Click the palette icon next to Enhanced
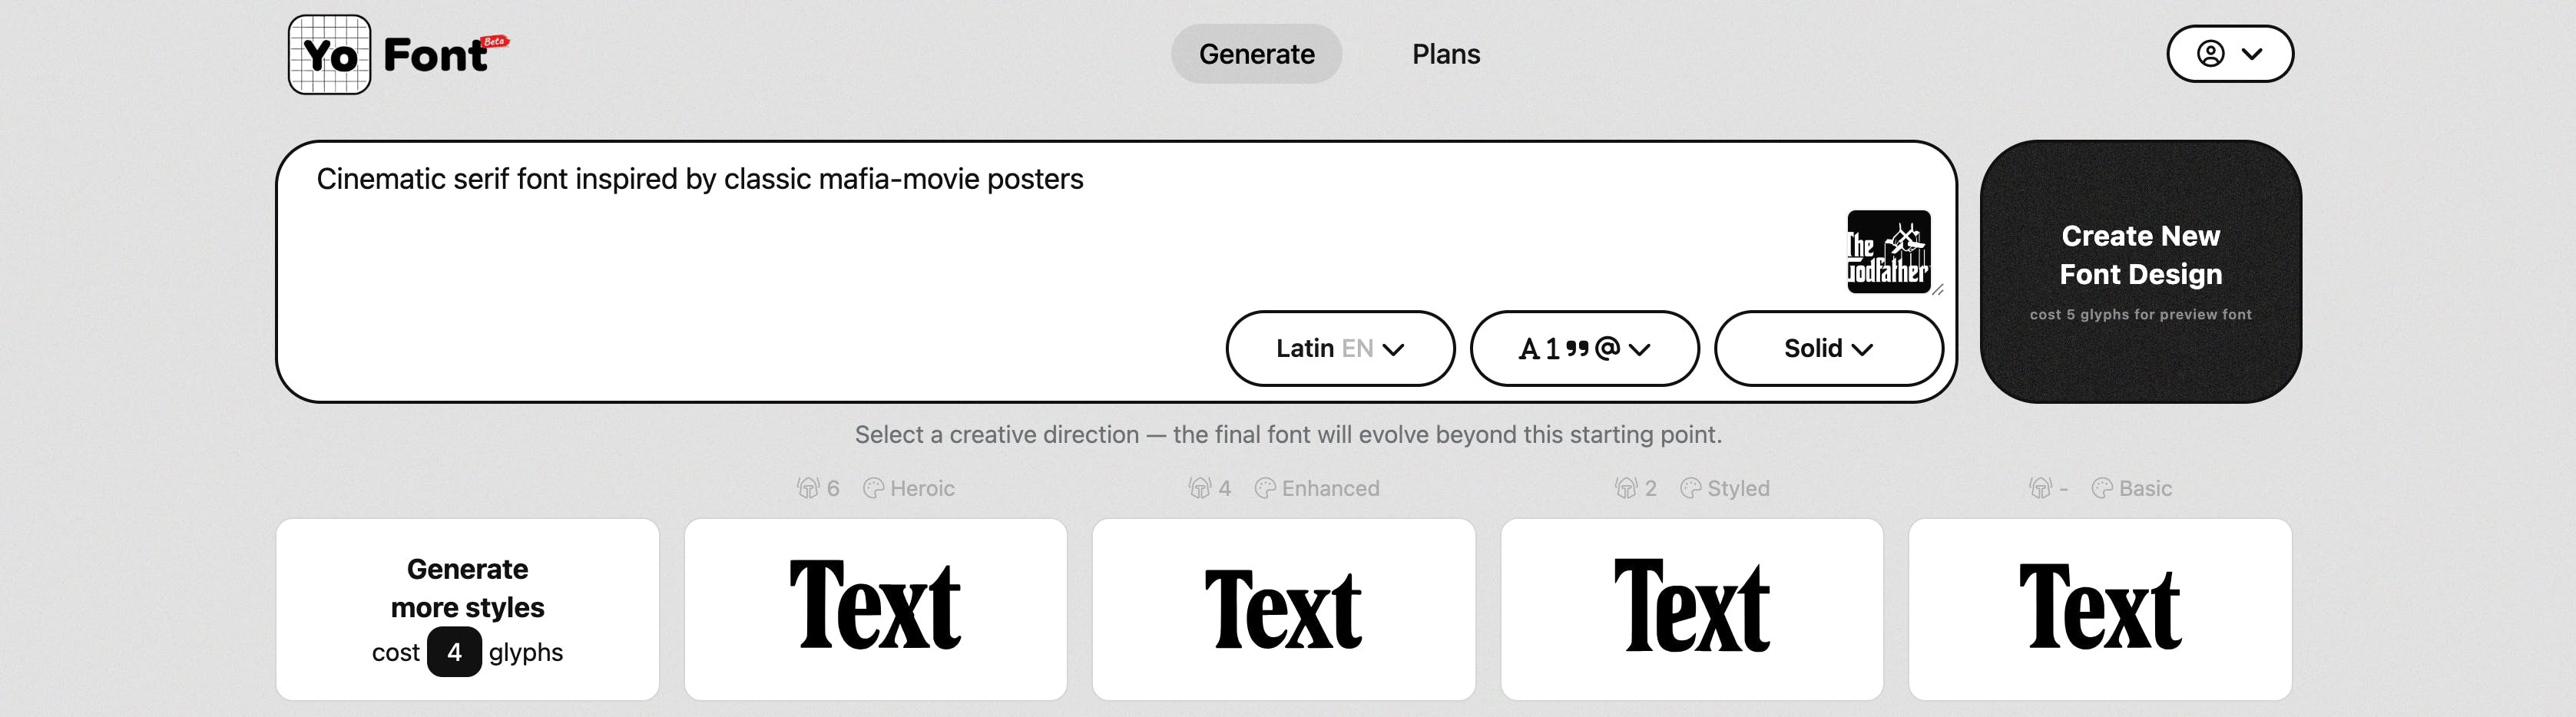The height and width of the screenshot is (717, 2576). pyautogui.click(x=1265, y=488)
